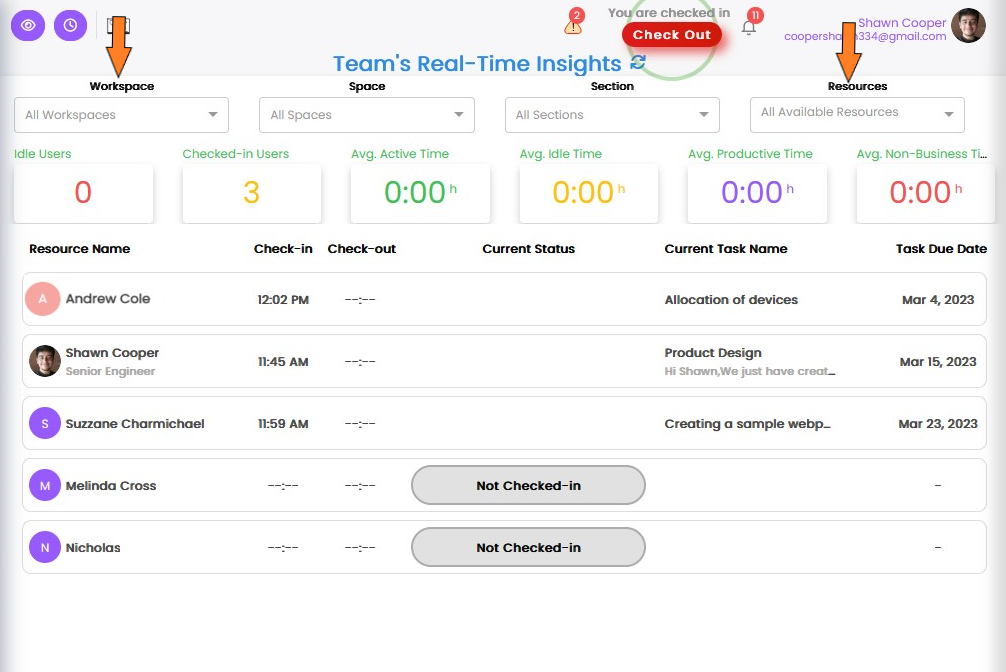This screenshot has width=1006, height=672.
Task: Click the refresh icon beside Real-Time Insights title
Action: coord(637,62)
